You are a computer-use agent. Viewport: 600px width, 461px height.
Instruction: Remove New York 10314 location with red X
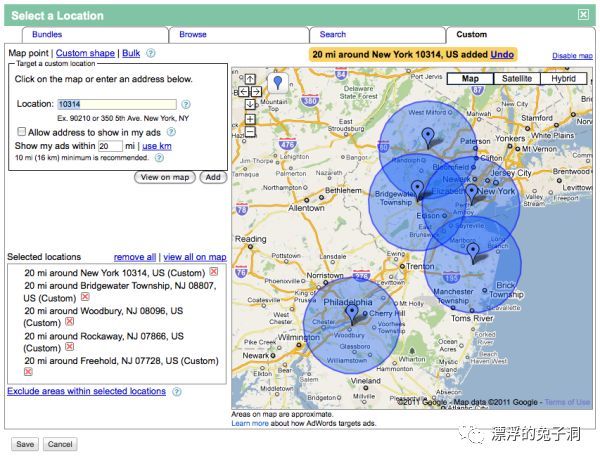point(214,272)
